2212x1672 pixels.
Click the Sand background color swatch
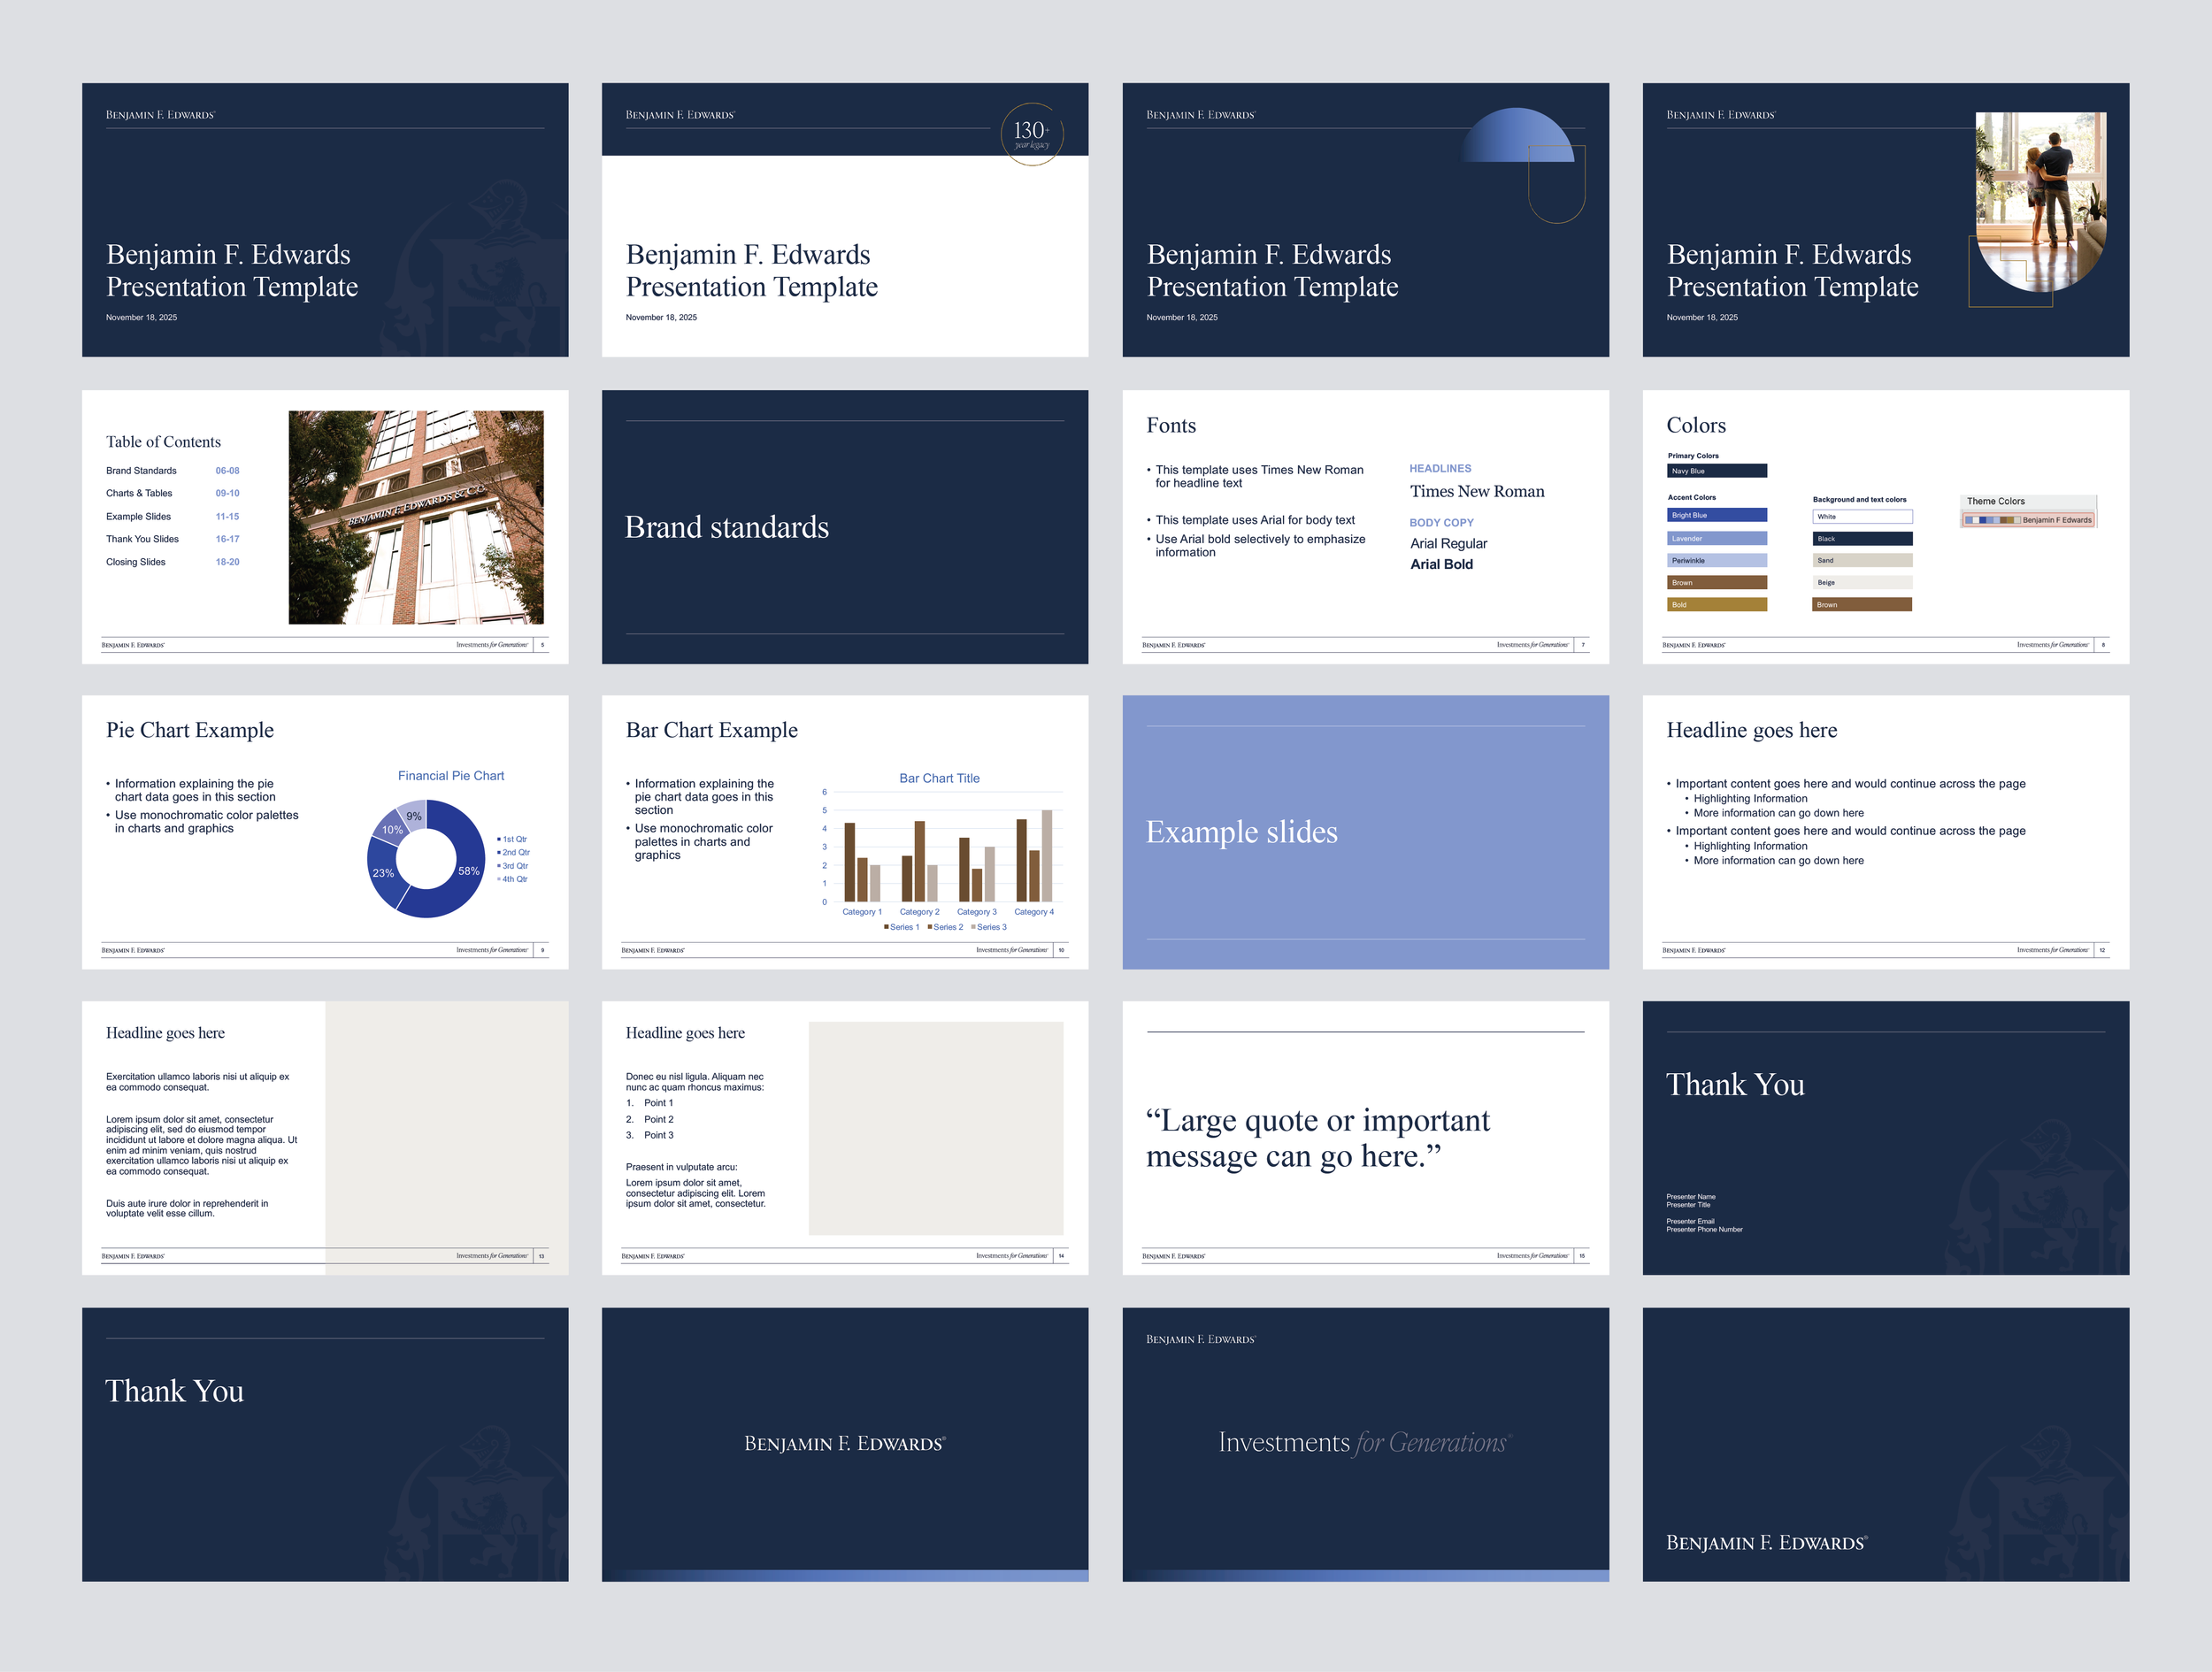1861,560
